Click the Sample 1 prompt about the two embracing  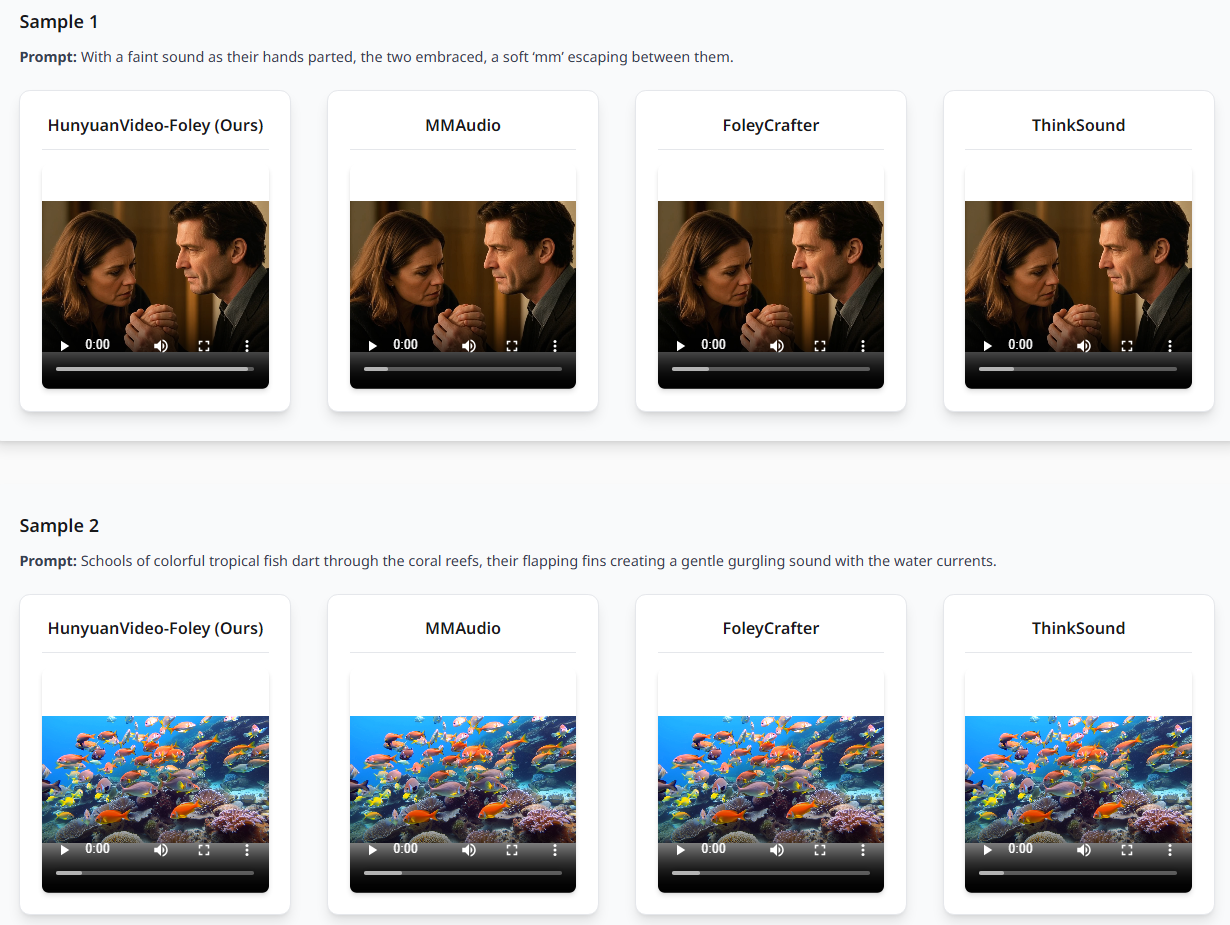(377, 57)
